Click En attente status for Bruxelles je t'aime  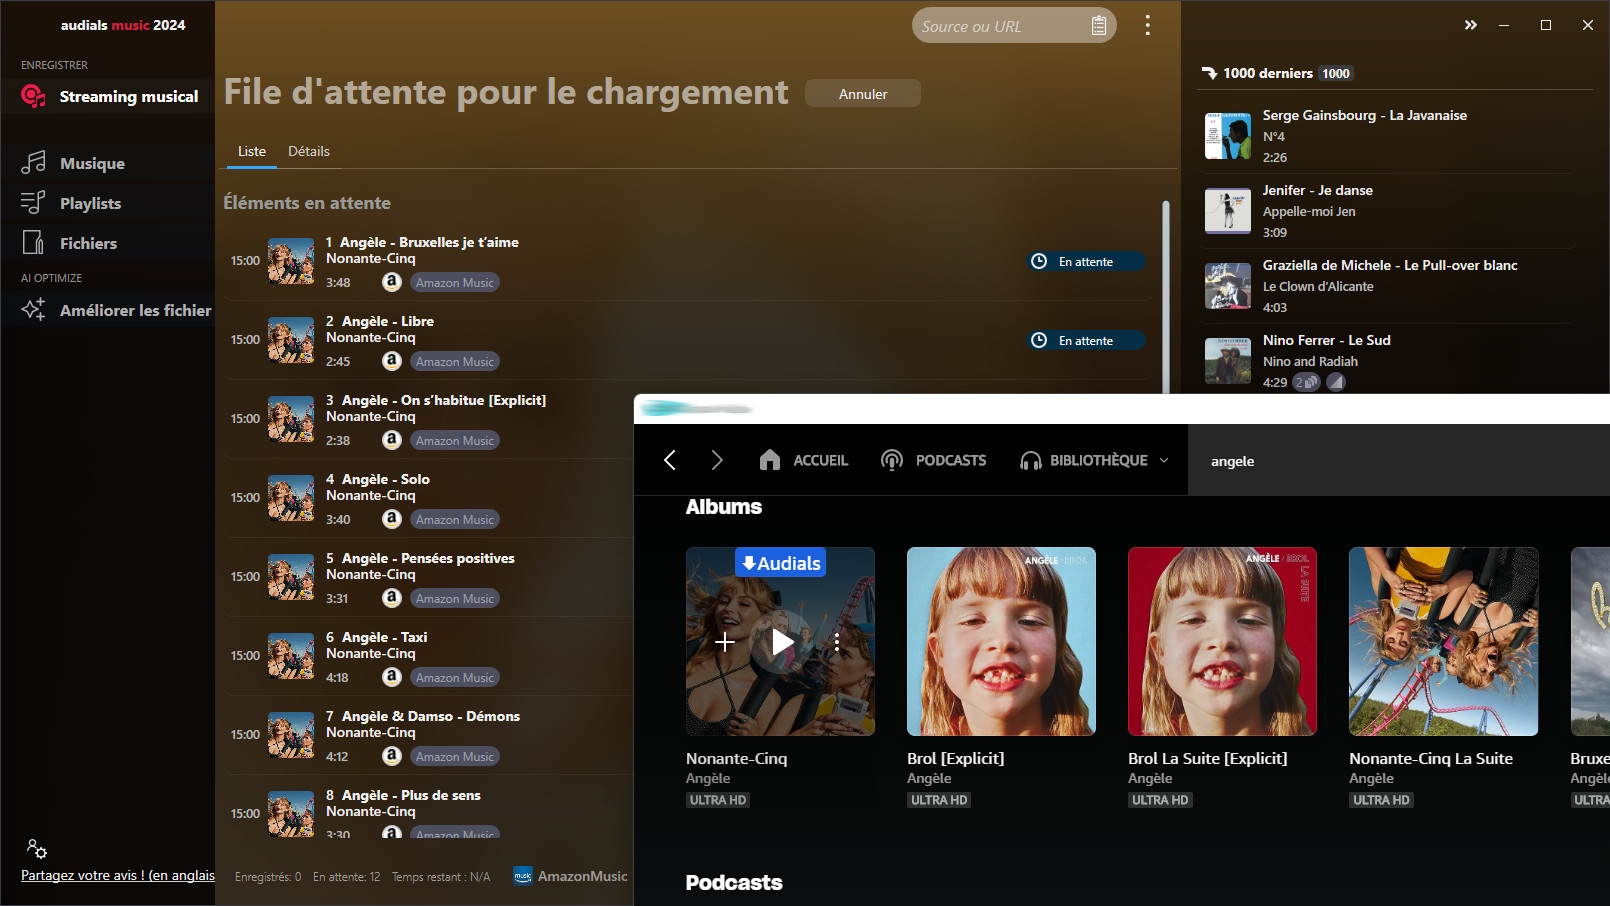[1085, 261]
